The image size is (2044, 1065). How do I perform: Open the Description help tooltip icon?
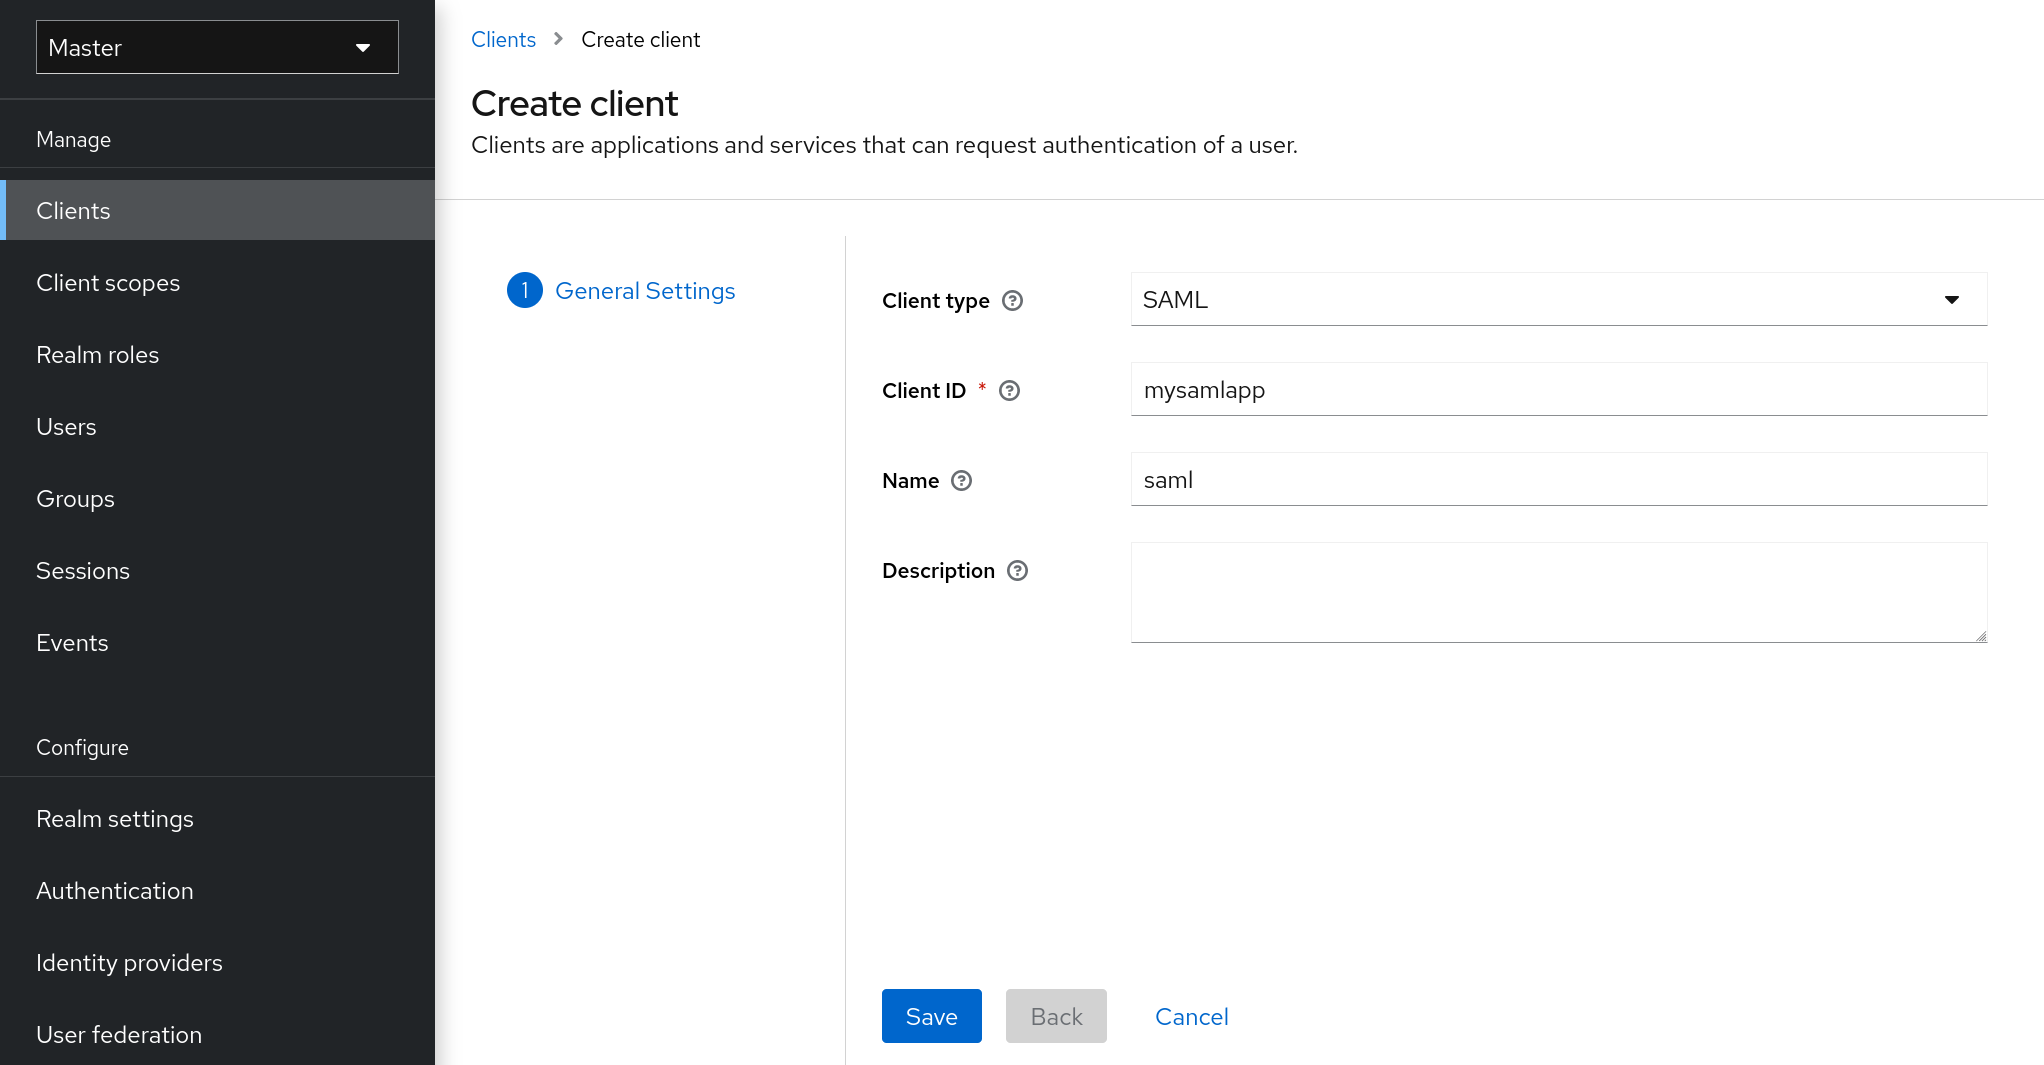click(1017, 570)
